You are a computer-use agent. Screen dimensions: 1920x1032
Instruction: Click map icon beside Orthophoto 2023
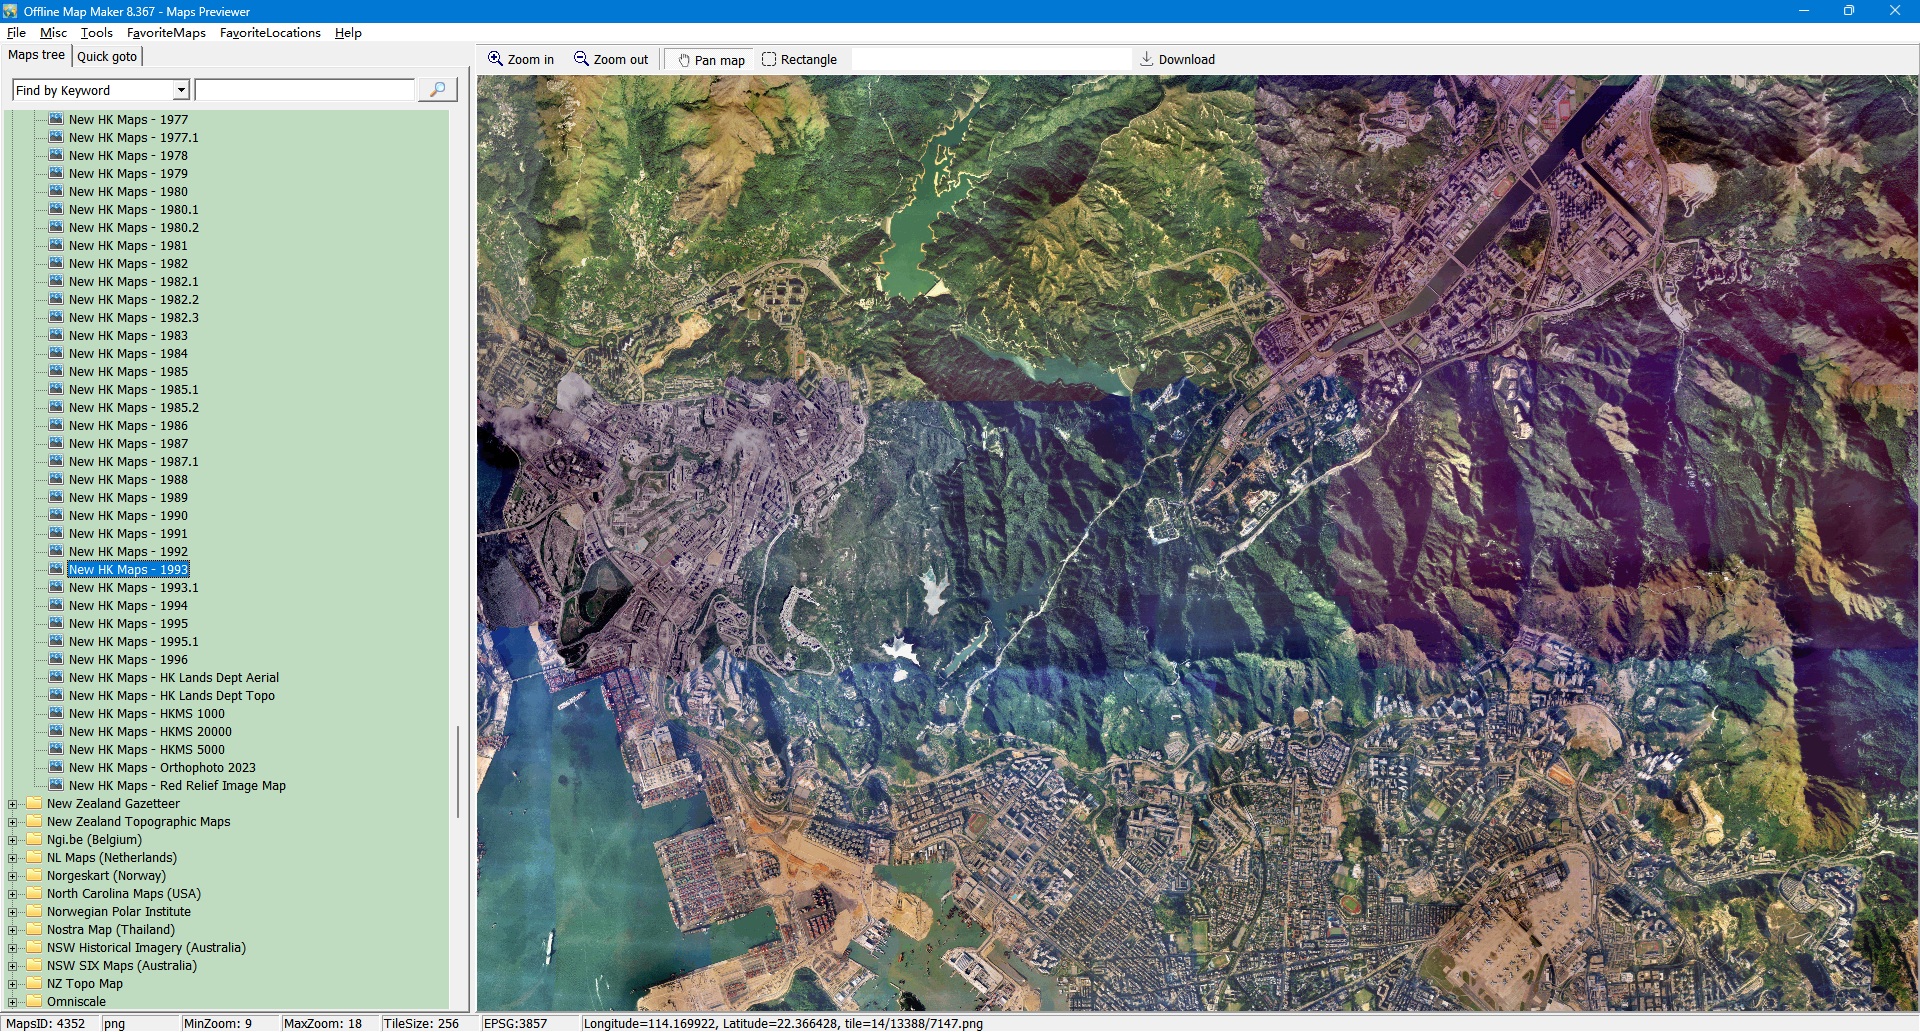57,768
